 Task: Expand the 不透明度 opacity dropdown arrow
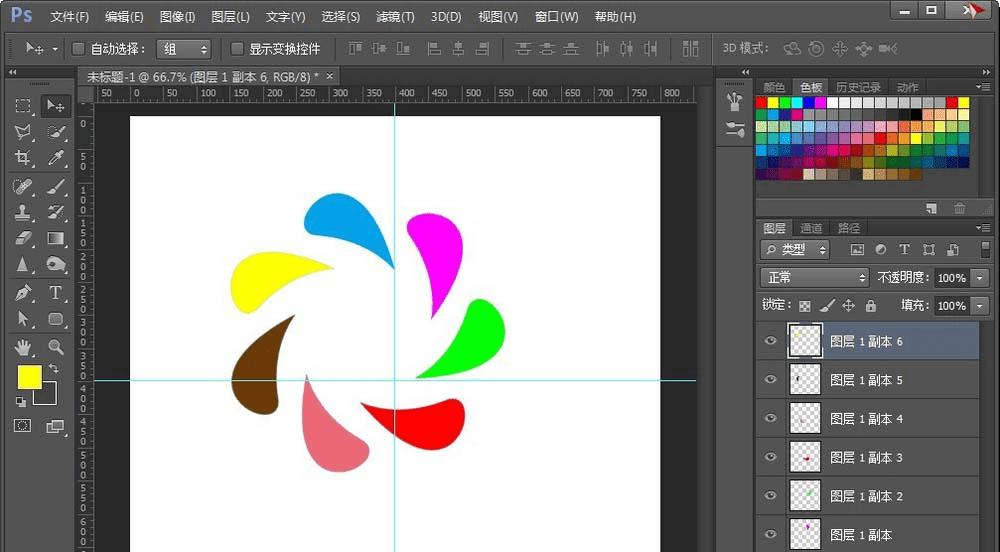click(x=980, y=278)
